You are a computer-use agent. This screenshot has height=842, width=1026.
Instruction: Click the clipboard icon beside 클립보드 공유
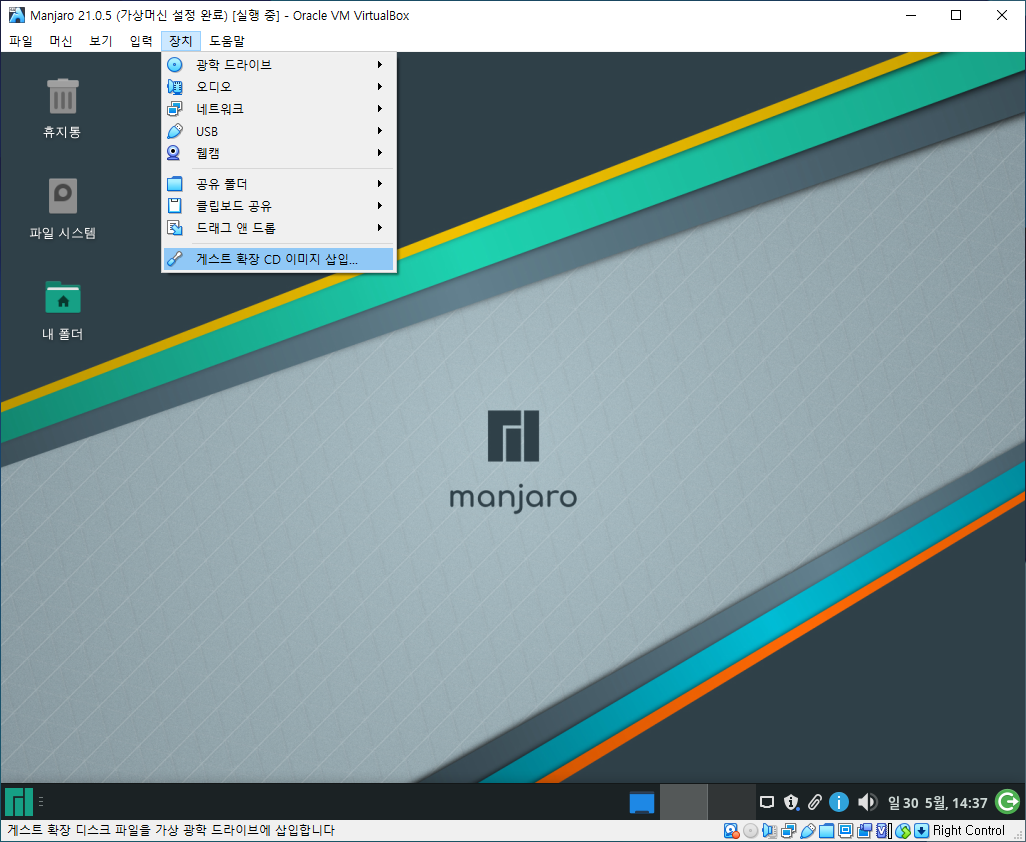pyautogui.click(x=175, y=205)
